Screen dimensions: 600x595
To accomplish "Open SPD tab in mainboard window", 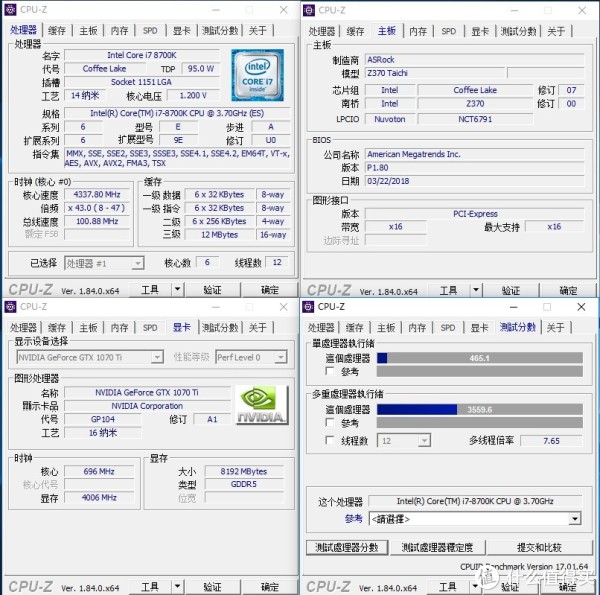I will tap(448, 31).
